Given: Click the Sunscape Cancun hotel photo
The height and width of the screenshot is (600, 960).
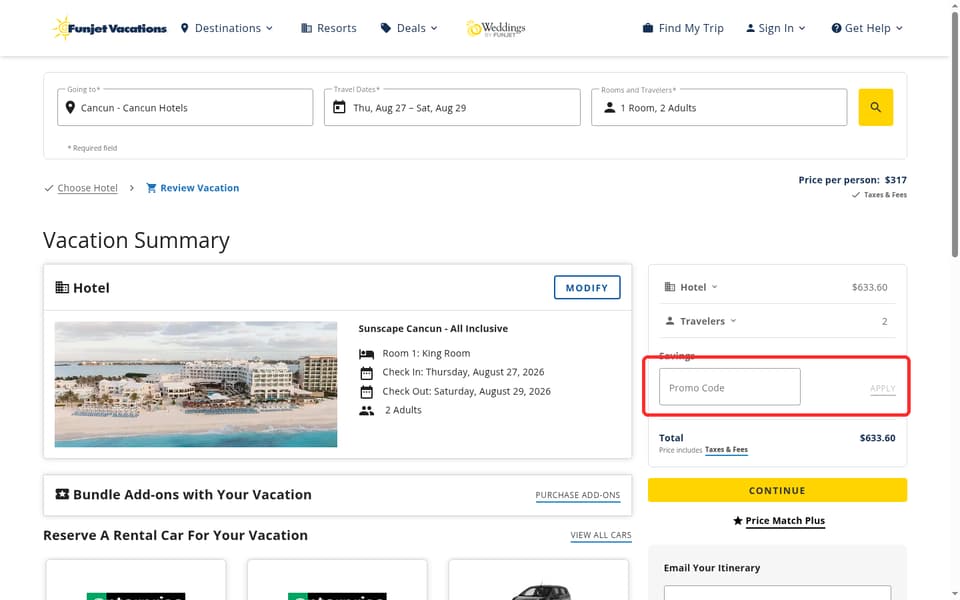Looking at the screenshot, I should pyautogui.click(x=195, y=384).
